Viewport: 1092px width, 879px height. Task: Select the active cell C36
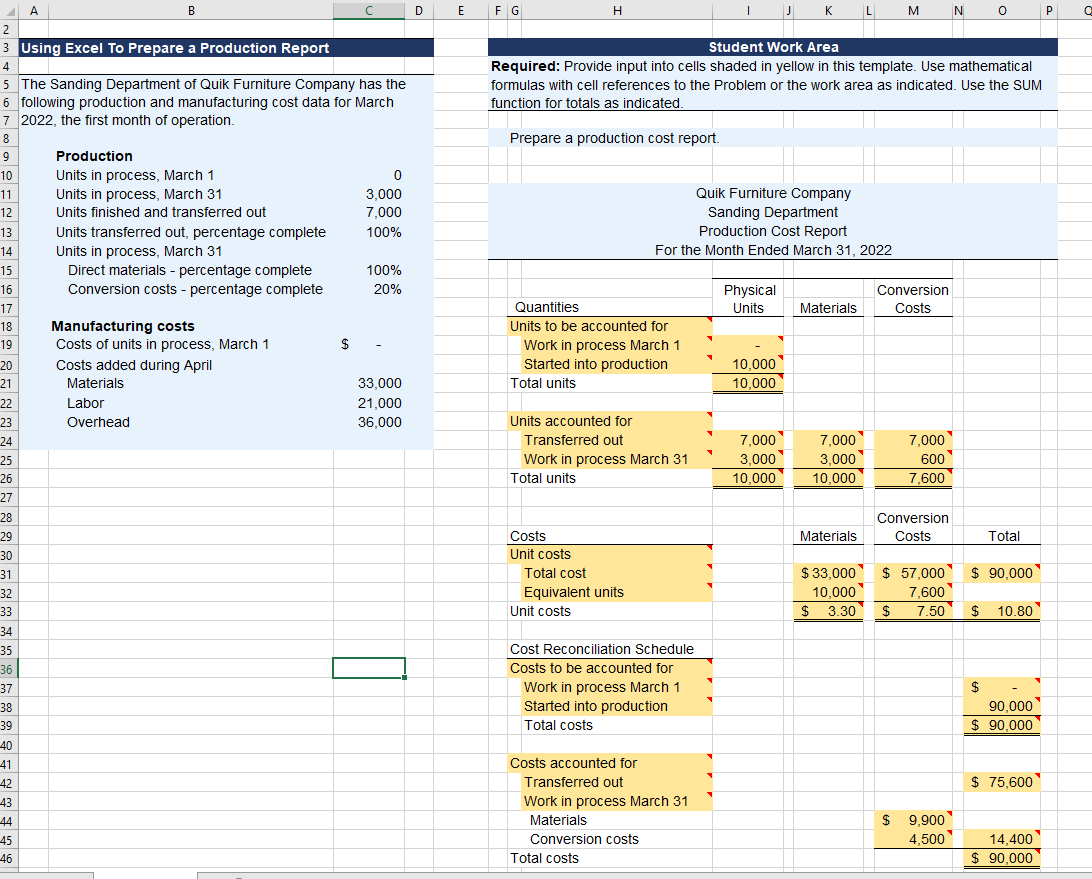click(x=368, y=668)
